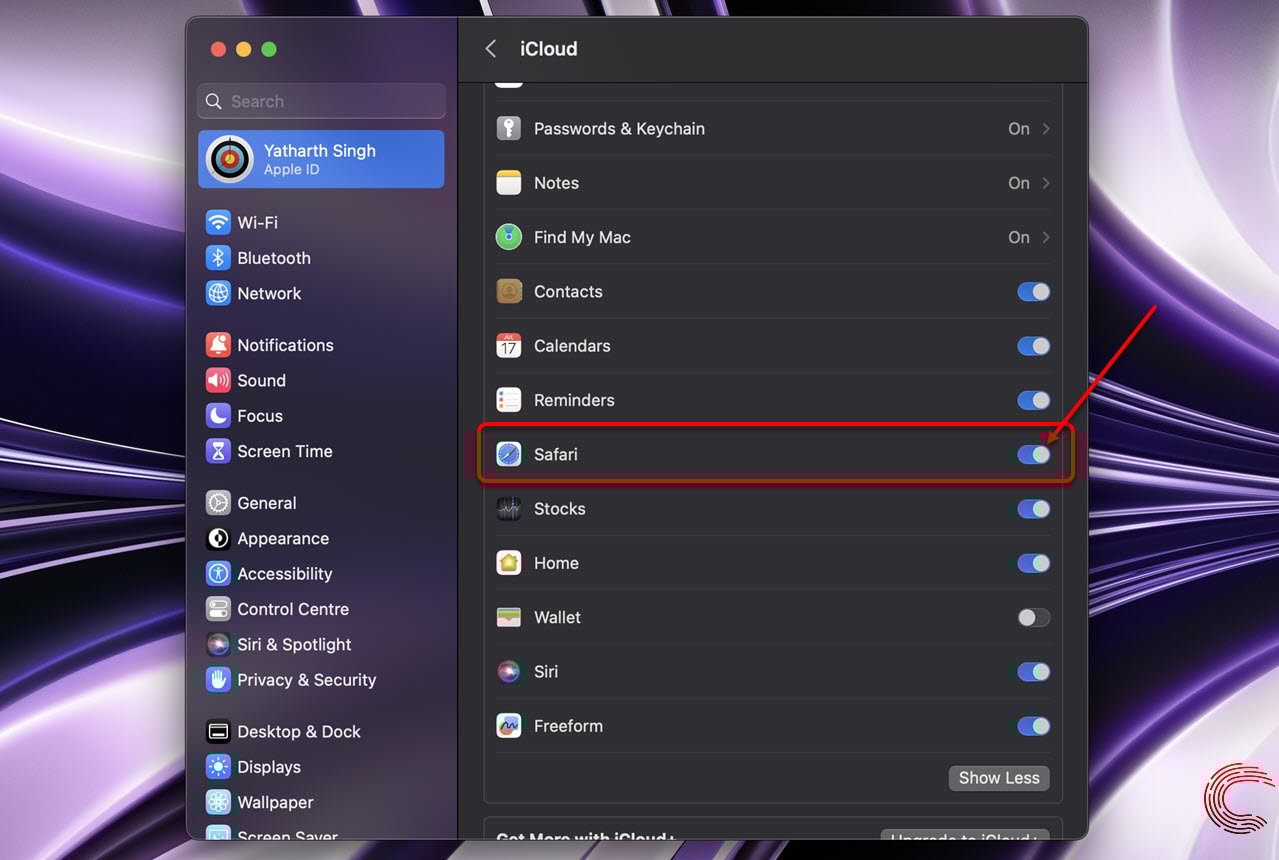Click the Find My Mac green icon
This screenshot has width=1279, height=860.
click(x=509, y=237)
